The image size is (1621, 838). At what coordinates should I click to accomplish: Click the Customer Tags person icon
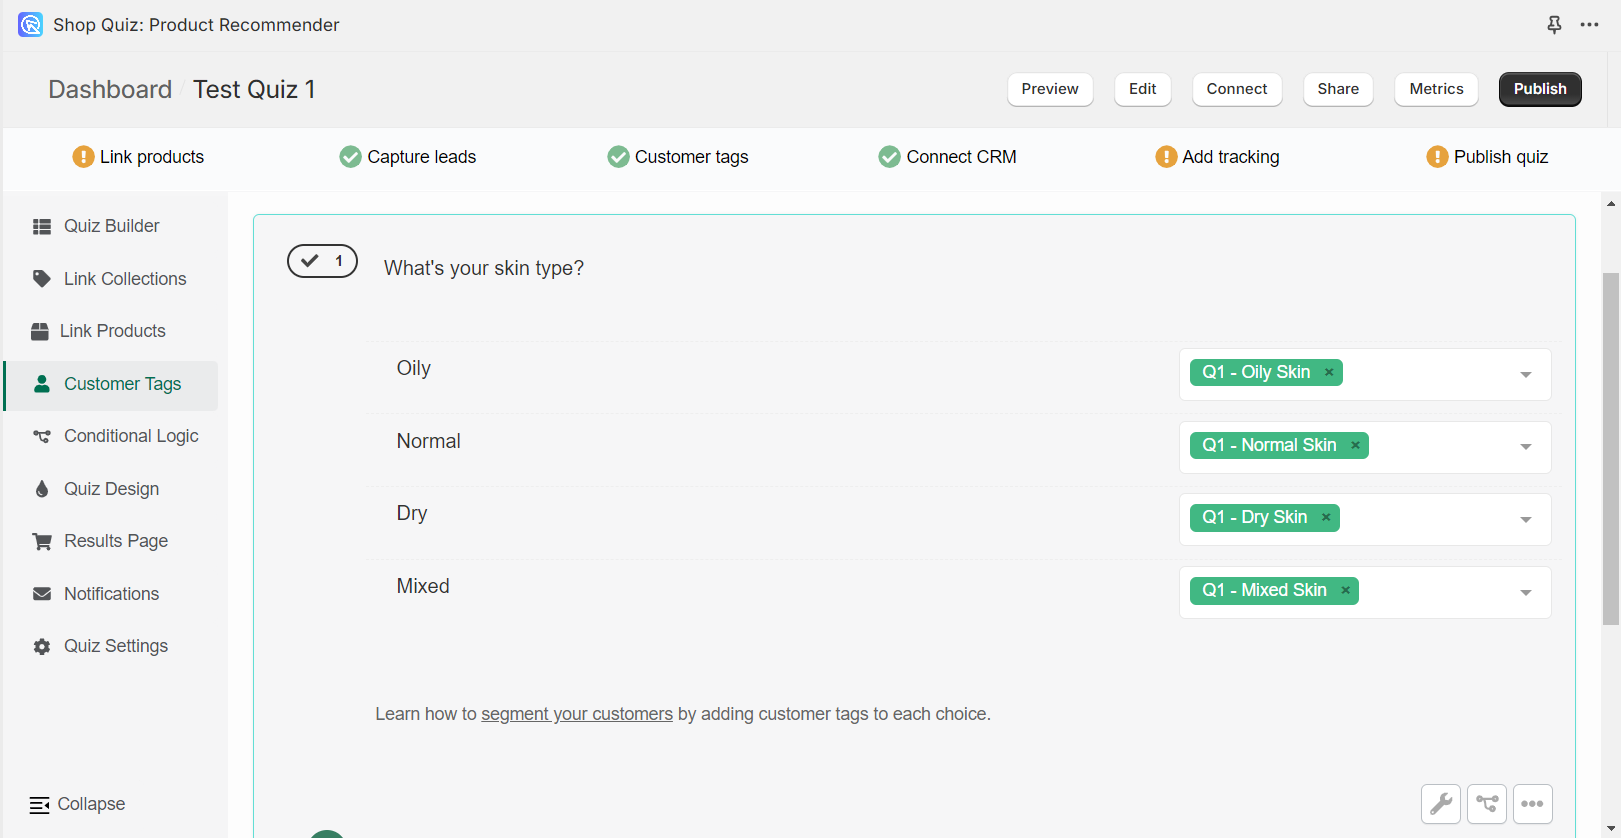click(x=42, y=384)
